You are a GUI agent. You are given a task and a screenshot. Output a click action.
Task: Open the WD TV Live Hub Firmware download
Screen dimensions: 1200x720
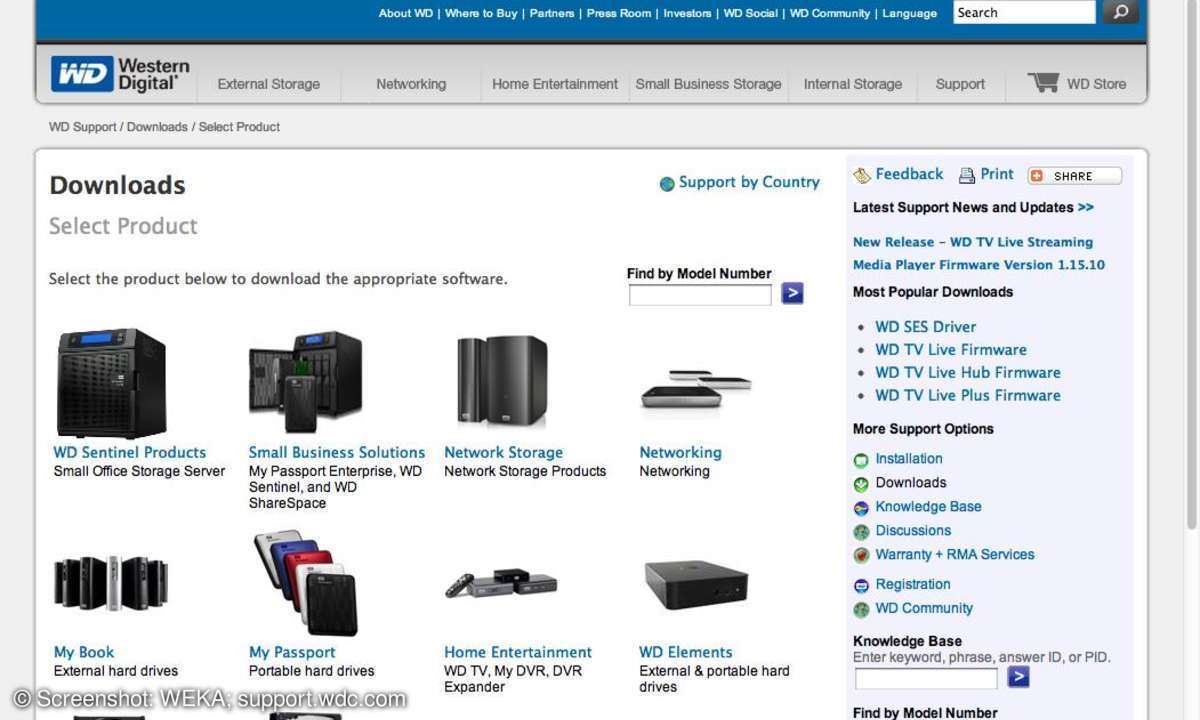pyautogui.click(x=968, y=372)
